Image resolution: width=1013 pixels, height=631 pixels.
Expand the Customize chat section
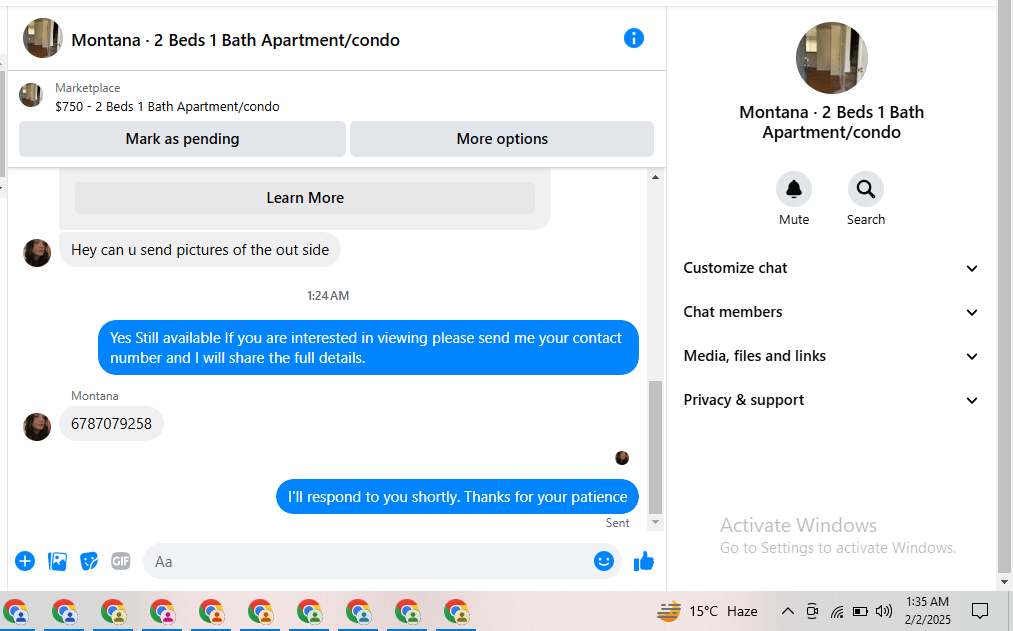click(x=830, y=268)
